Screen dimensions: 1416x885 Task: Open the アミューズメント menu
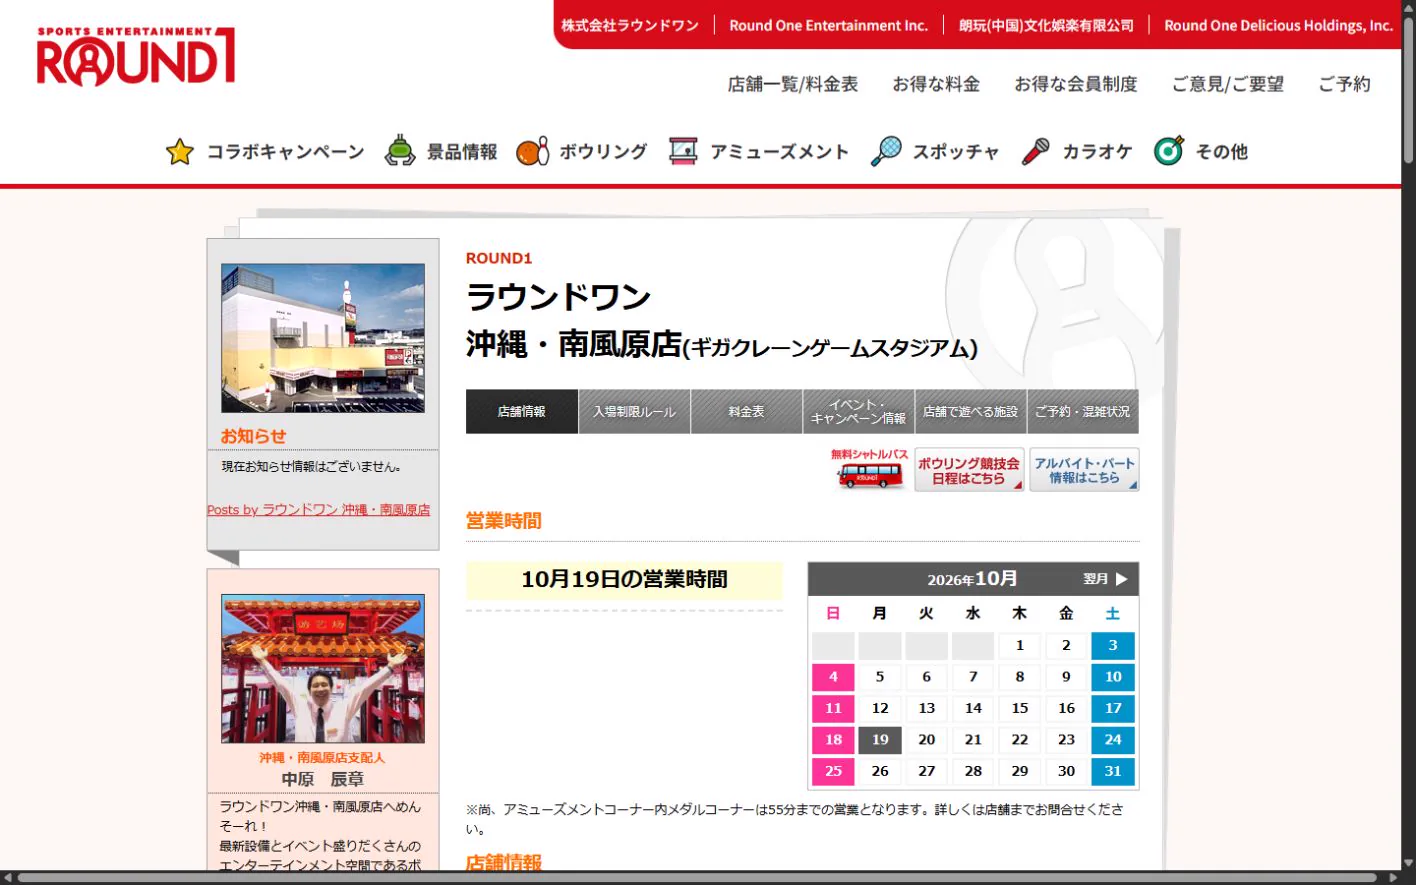779,152
